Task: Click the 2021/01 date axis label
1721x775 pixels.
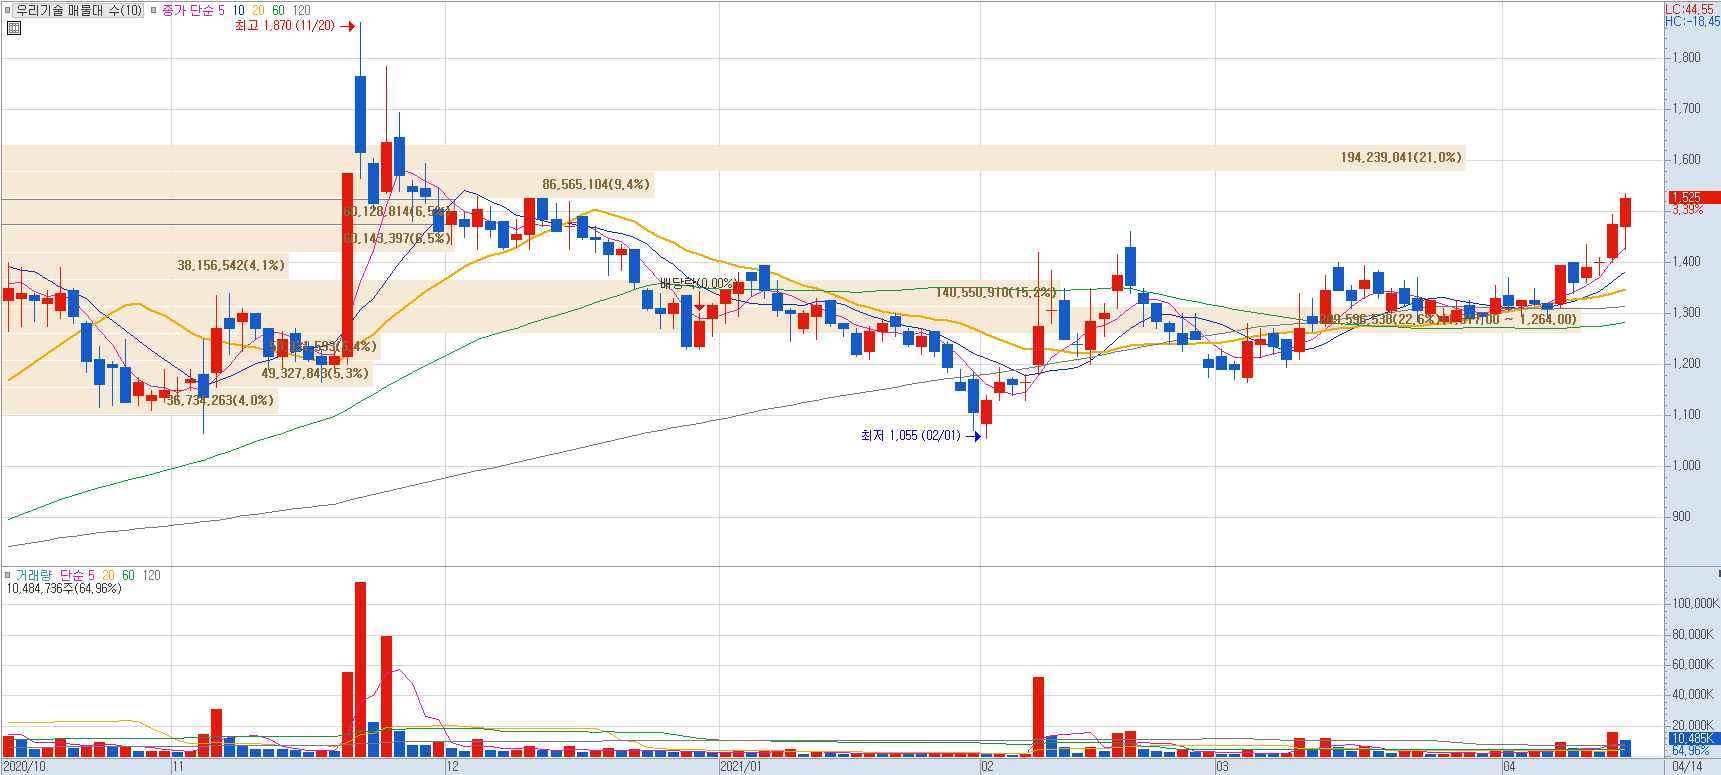Action: [x=741, y=767]
